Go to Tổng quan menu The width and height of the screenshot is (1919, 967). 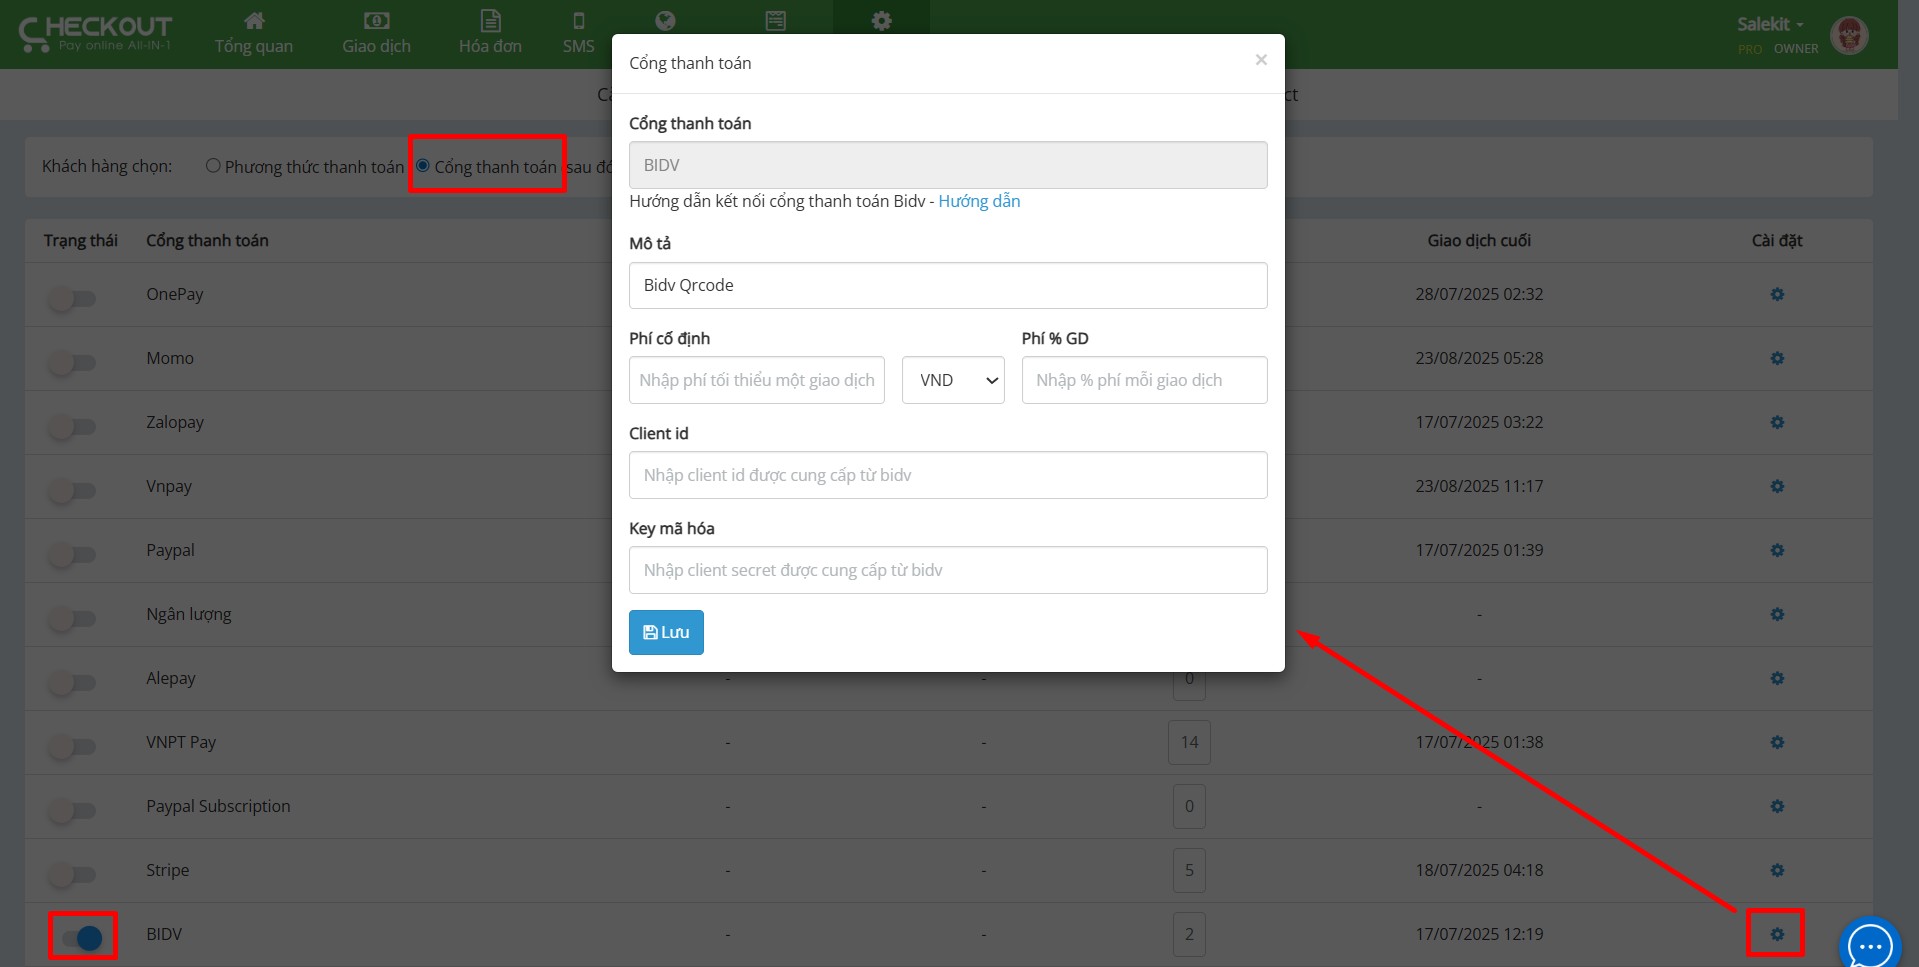pyautogui.click(x=254, y=33)
